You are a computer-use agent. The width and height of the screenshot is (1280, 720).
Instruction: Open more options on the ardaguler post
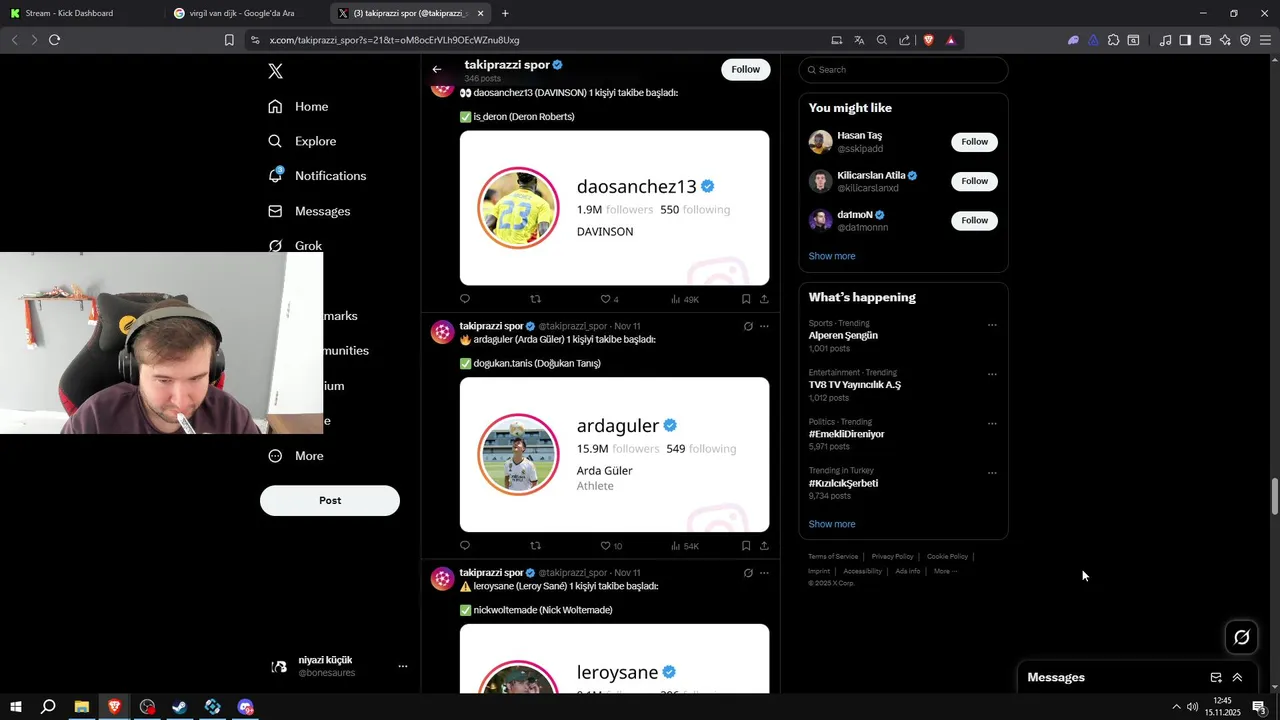pyautogui.click(x=764, y=326)
